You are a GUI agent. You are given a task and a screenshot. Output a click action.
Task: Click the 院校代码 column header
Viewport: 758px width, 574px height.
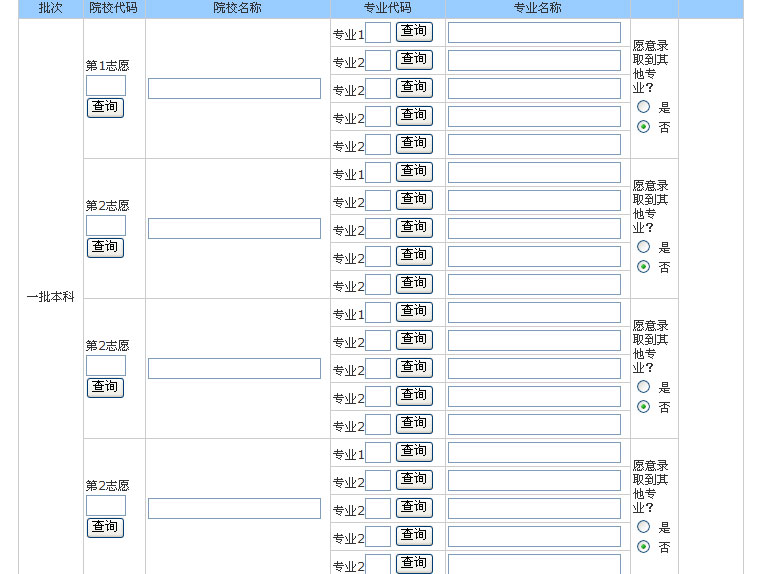(114, 8)
